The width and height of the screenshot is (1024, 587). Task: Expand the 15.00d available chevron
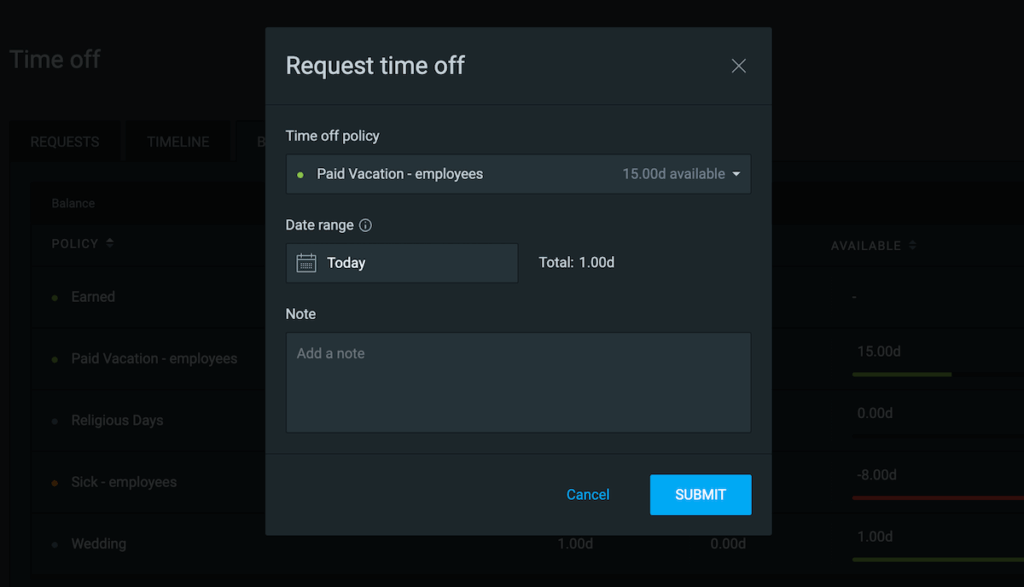pyautogui.click(x=737, y=173)
